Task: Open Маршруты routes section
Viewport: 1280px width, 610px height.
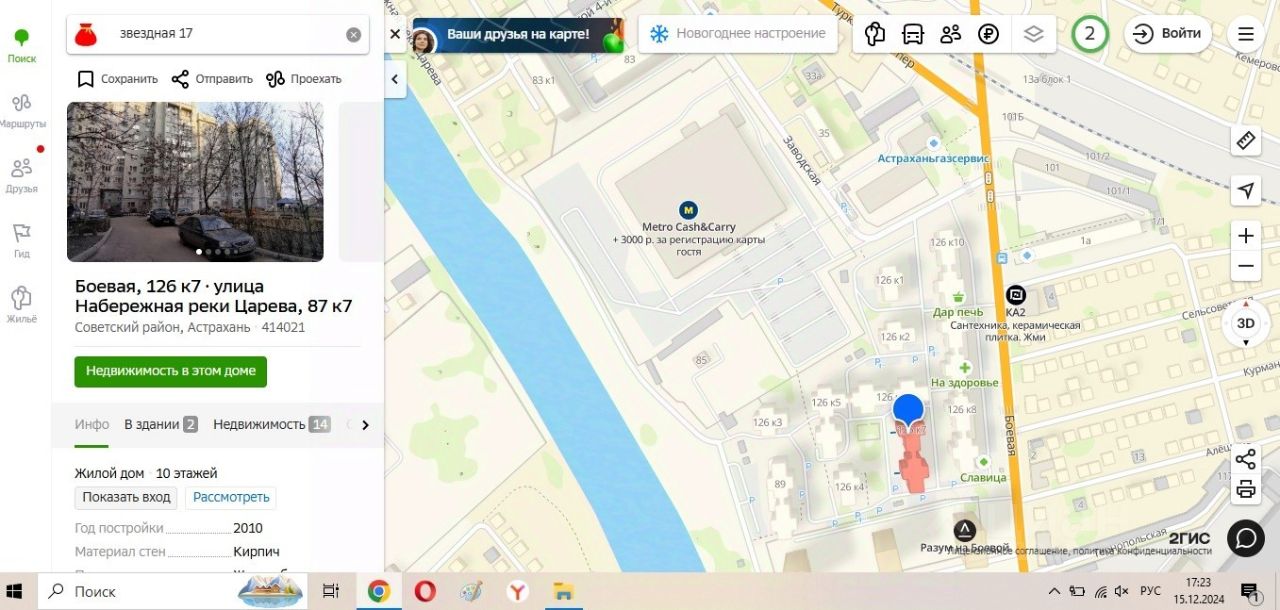Action: point(22,111)
